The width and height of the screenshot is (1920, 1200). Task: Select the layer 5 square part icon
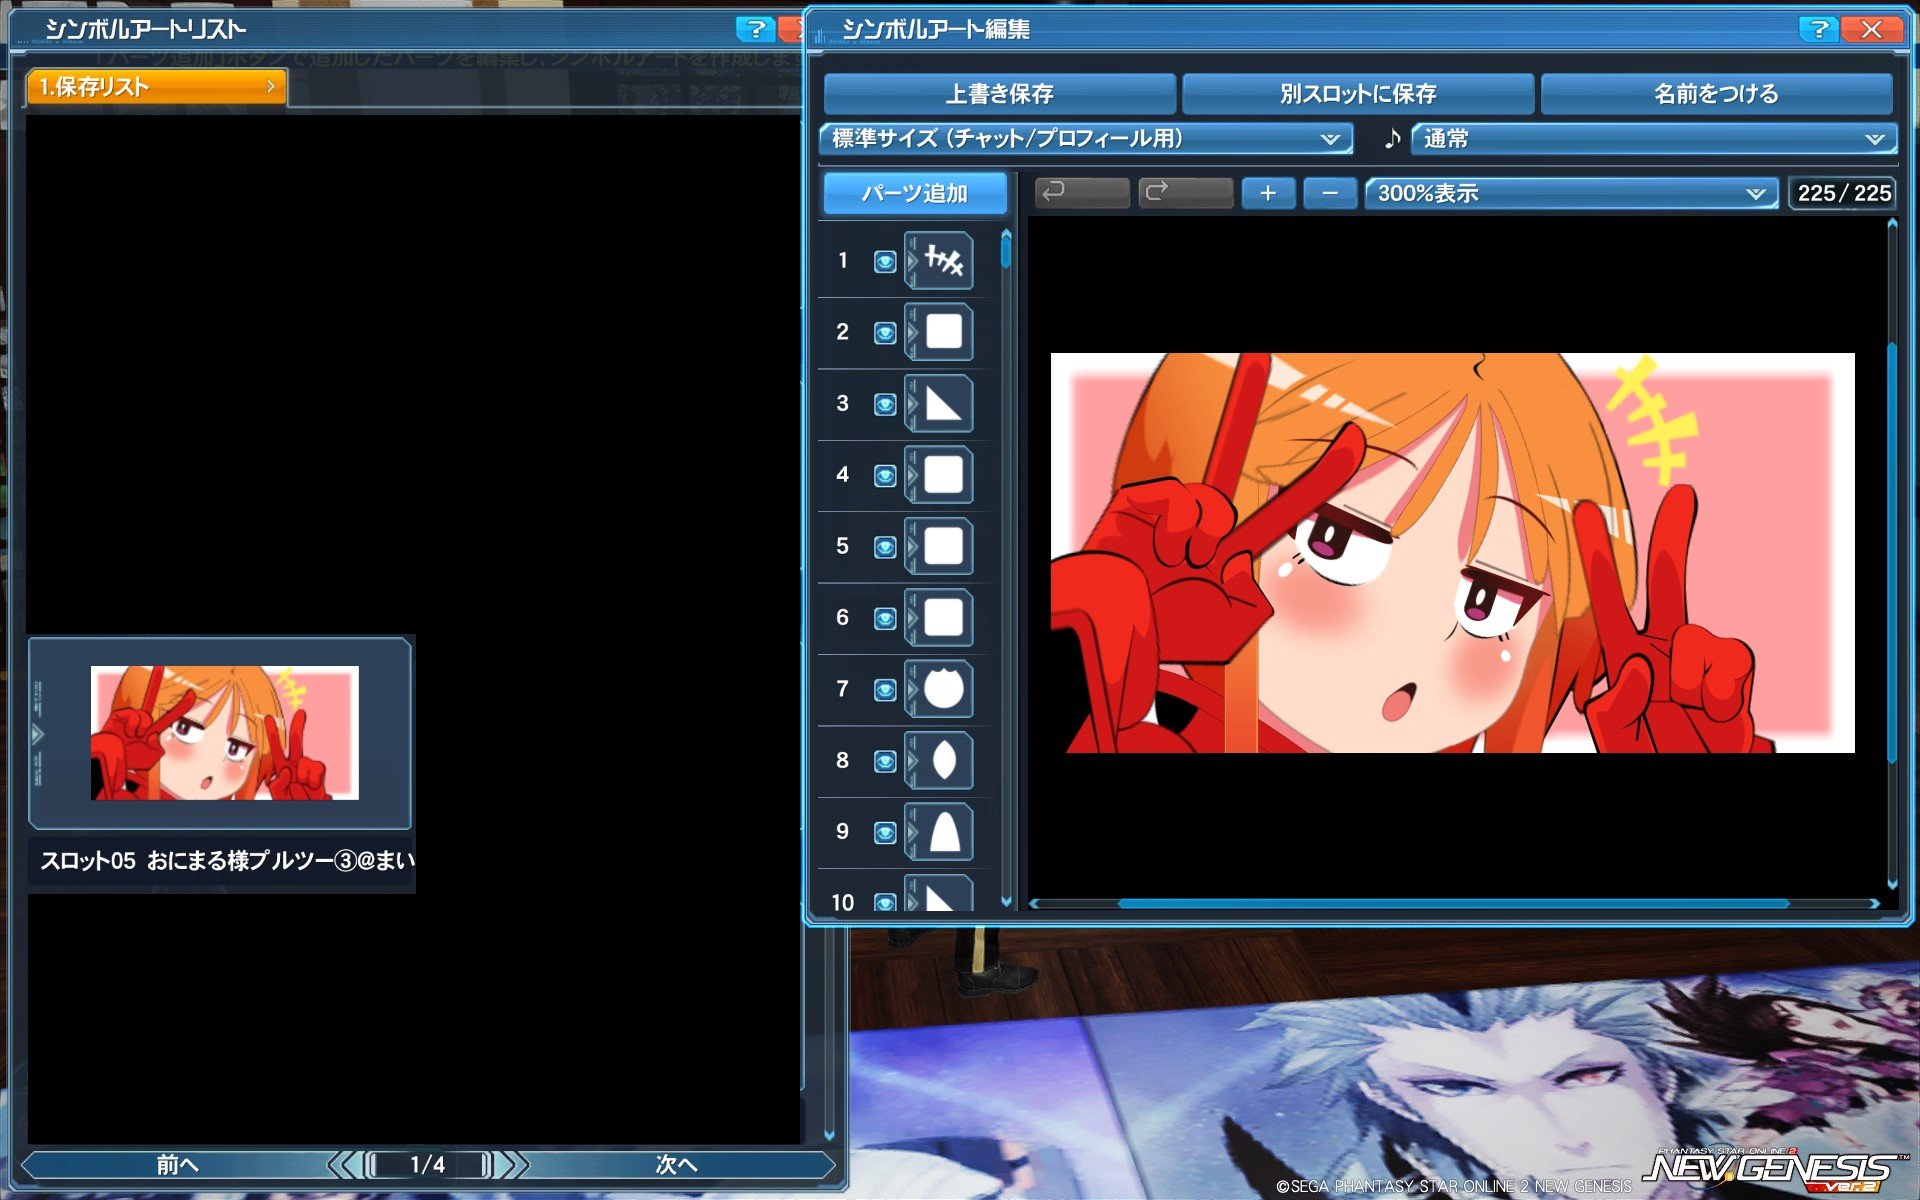tap(940, 546)
